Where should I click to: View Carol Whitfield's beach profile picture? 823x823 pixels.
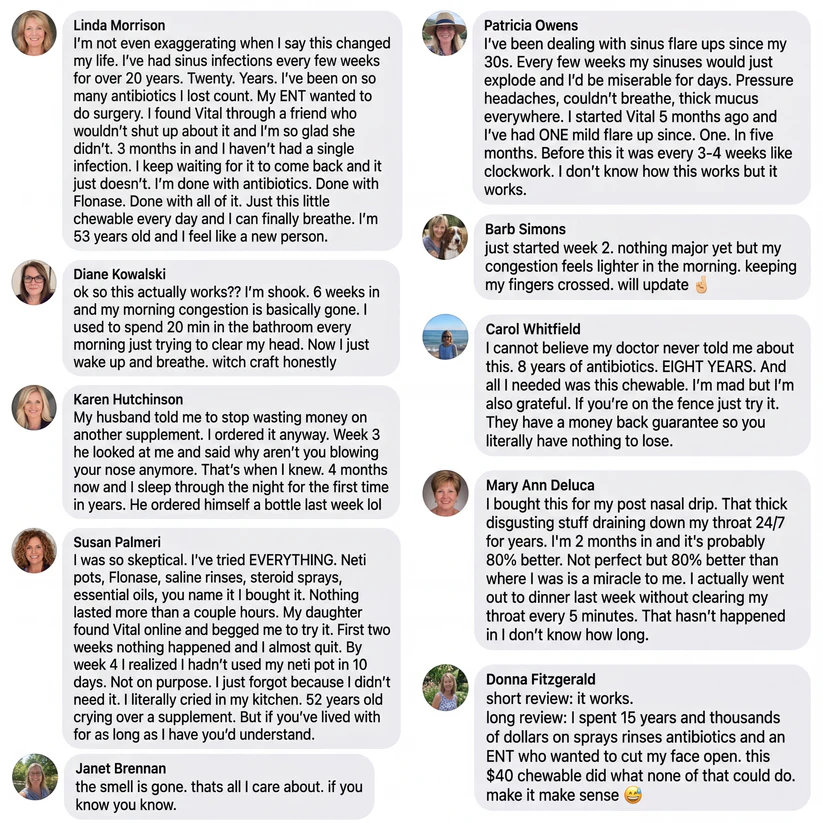pos(445,337)
